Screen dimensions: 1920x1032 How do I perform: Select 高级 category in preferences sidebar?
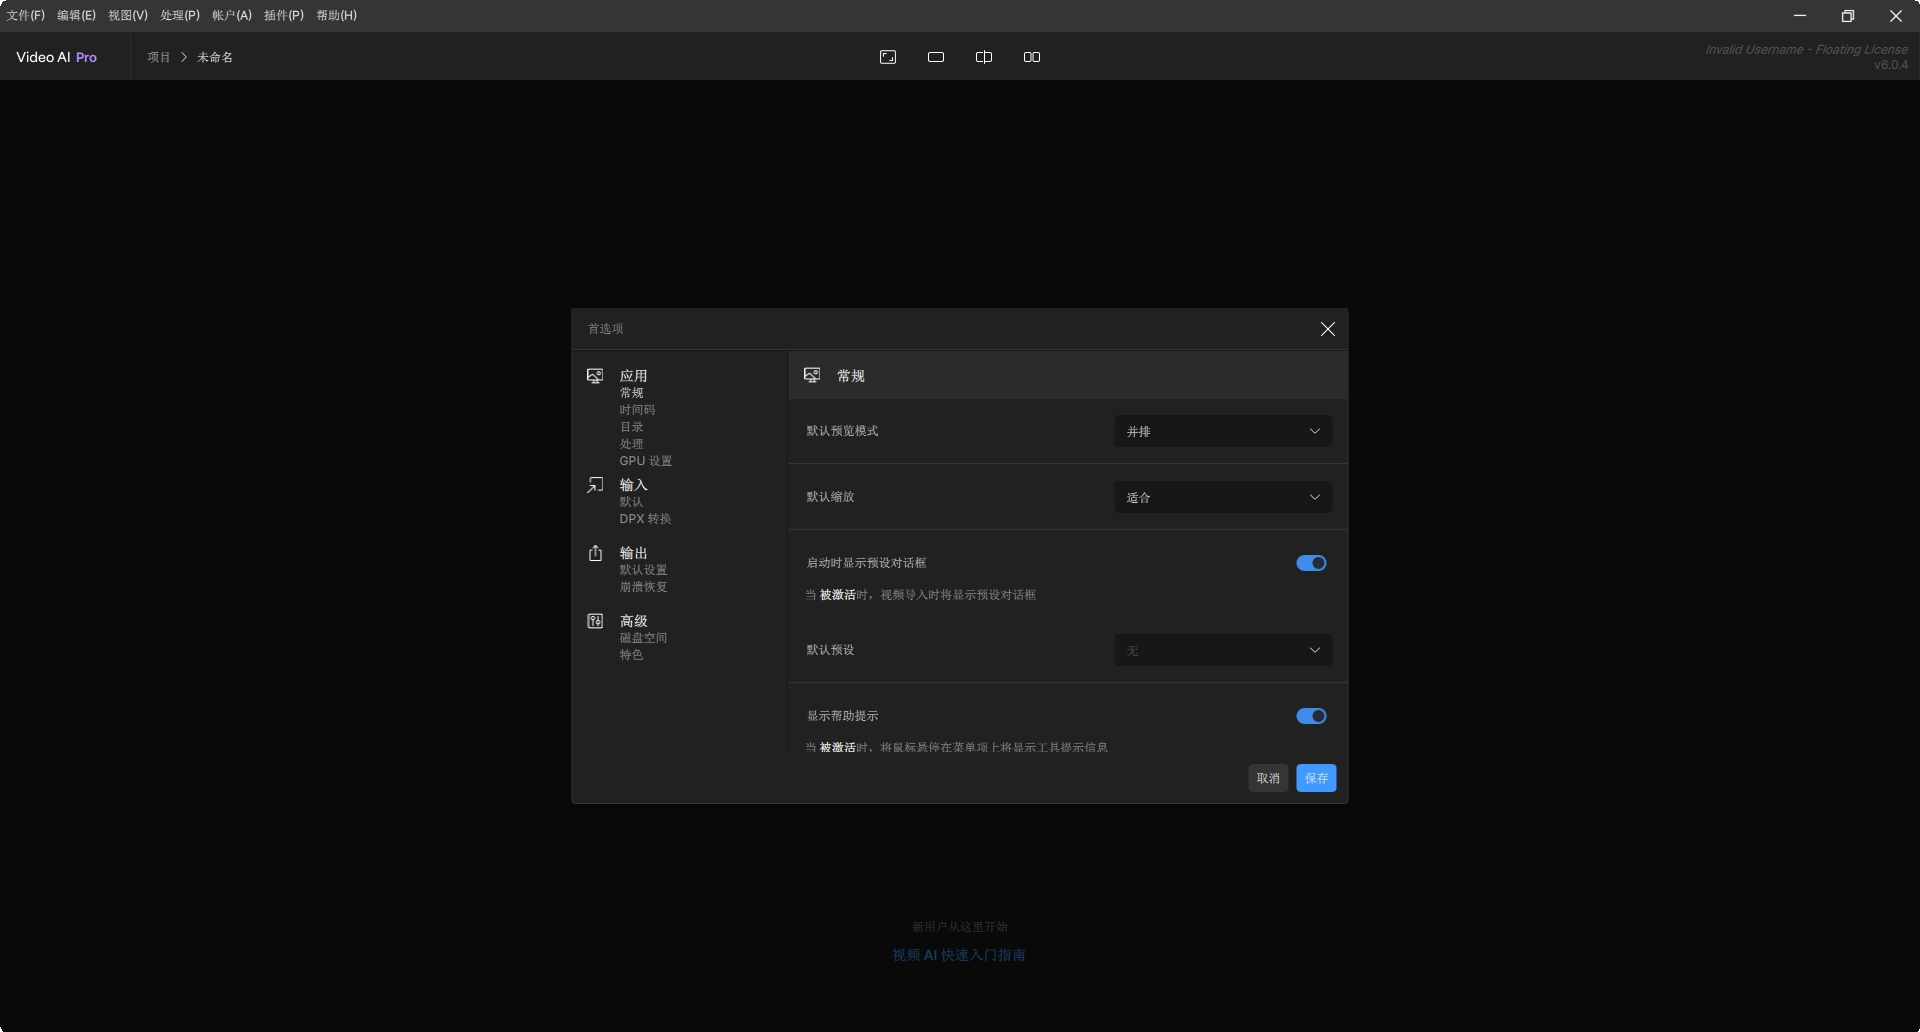(633, 621)
